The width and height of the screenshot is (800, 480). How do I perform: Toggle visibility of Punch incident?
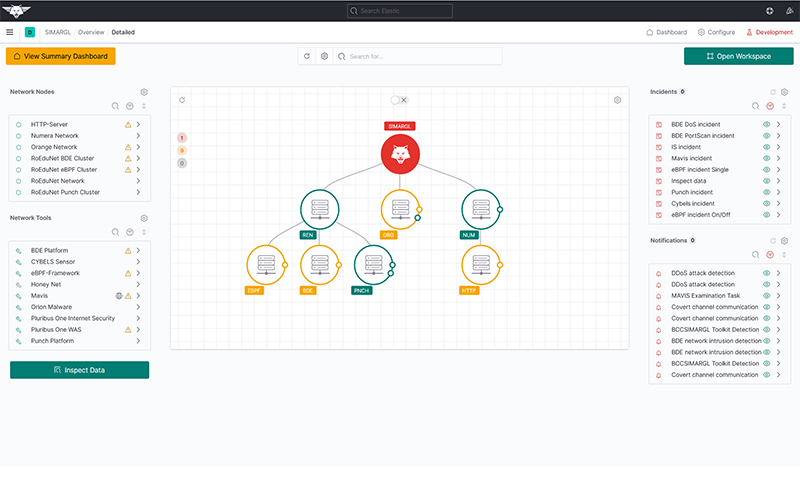click(x=766, y=192)
